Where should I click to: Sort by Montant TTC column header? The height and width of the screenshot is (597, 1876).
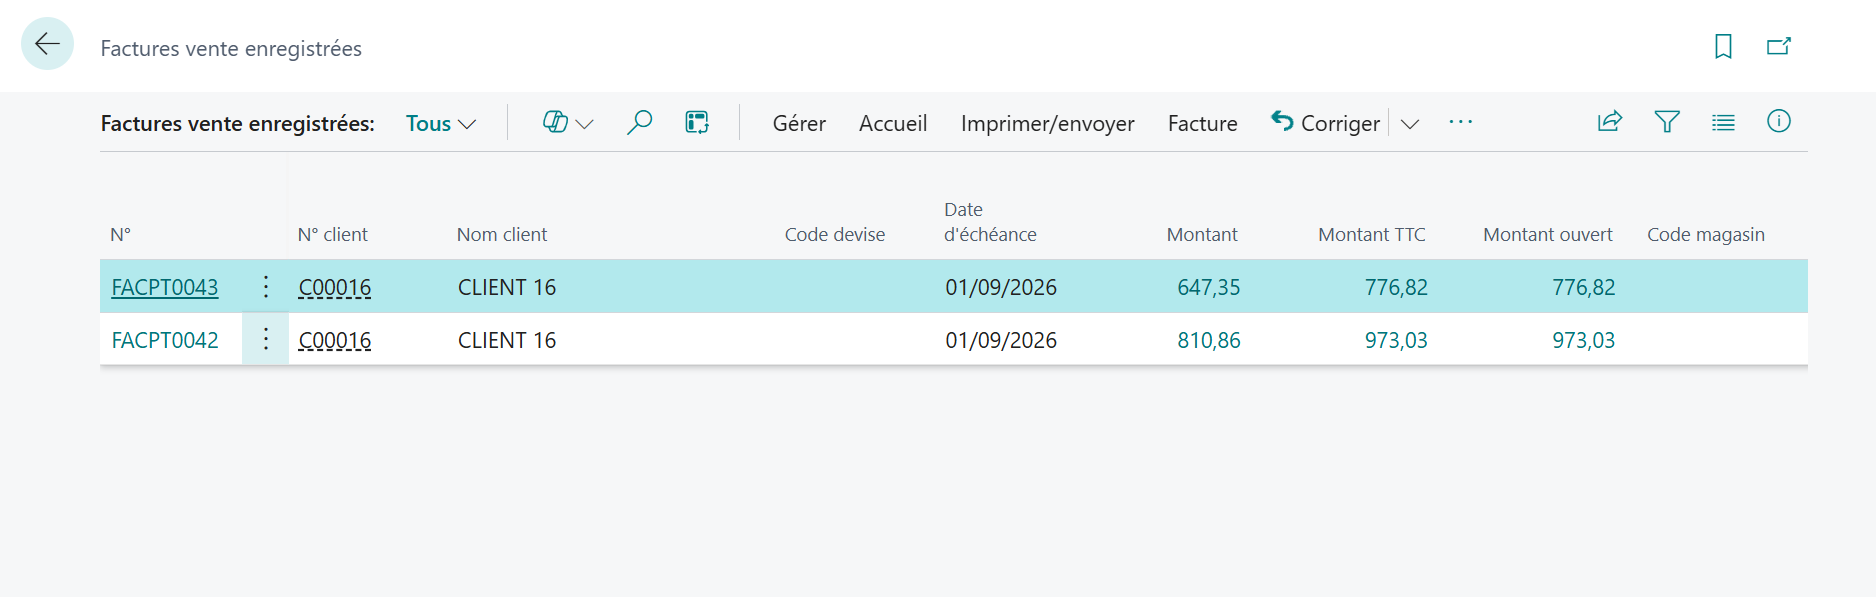coord(1372,235)
